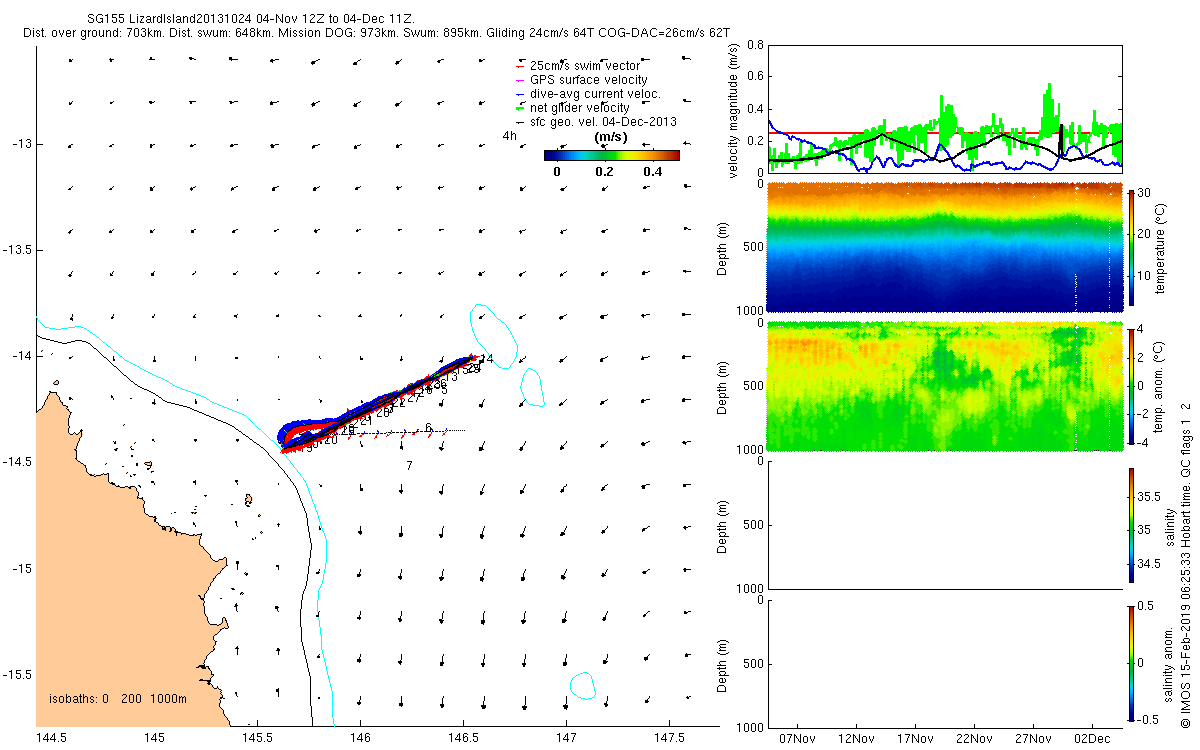Click the 27Nov date tick
Viewport: 1200px width, 750px height.
1033,738
